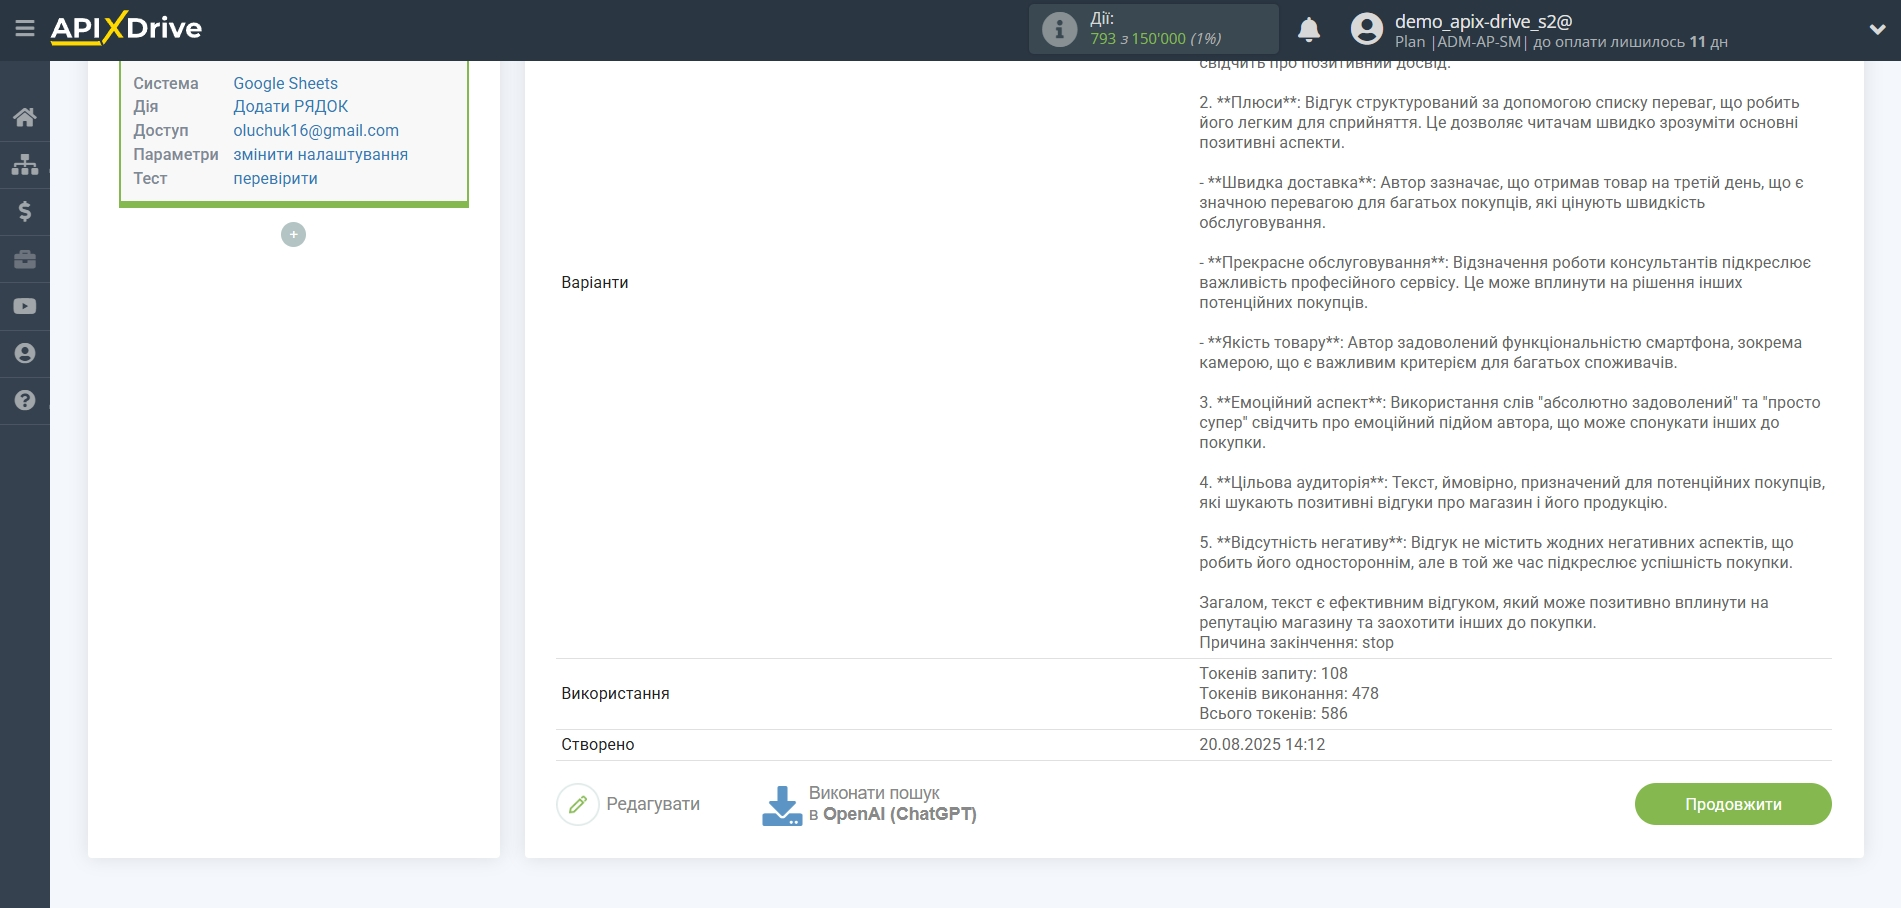Screen dimensions: 1901x908
Task: Click the Параметри label
Action: pyautogui.click(x=176, y=154)
